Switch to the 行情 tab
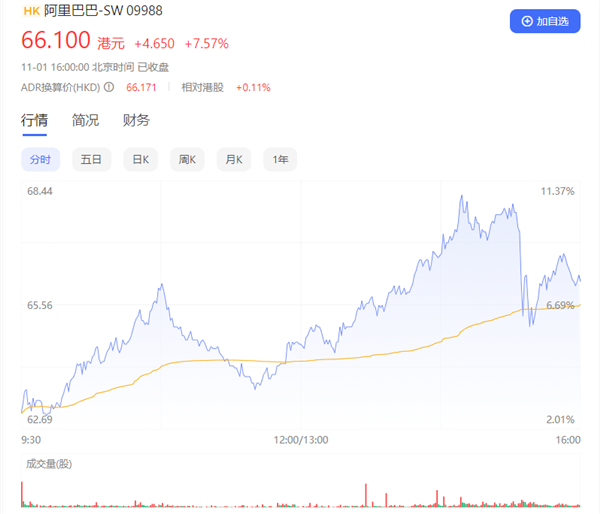The height and width of the screenshot is (514, 600). tap(34, 120)
